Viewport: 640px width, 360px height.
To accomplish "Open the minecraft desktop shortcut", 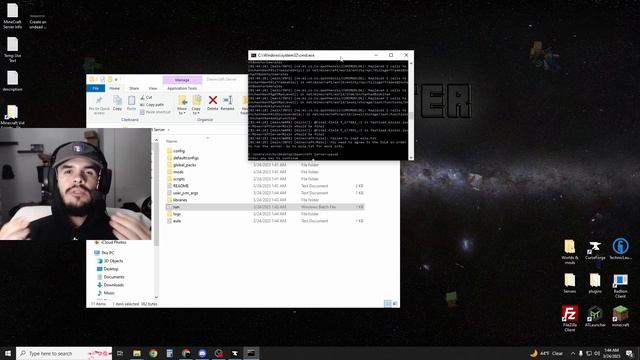I will tap(620, 316).
